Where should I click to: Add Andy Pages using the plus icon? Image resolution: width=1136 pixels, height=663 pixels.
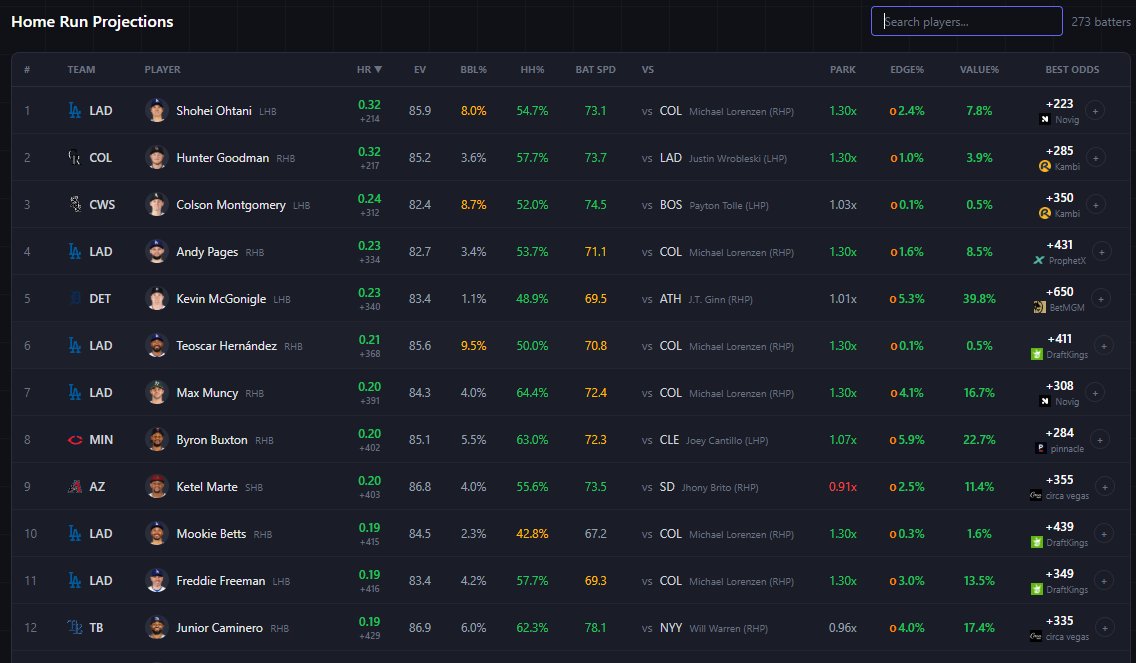(1101, 252)
